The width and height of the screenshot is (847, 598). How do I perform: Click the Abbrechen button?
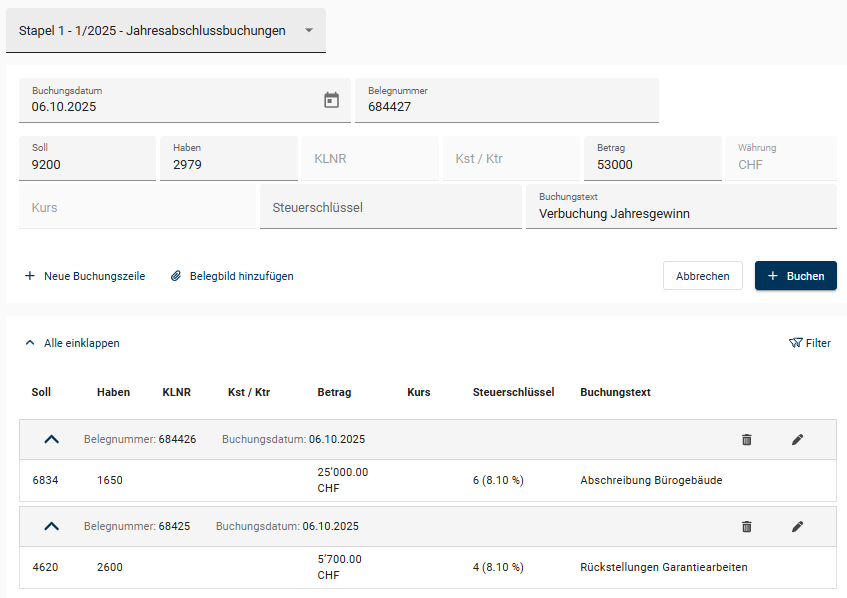point(702,276)
